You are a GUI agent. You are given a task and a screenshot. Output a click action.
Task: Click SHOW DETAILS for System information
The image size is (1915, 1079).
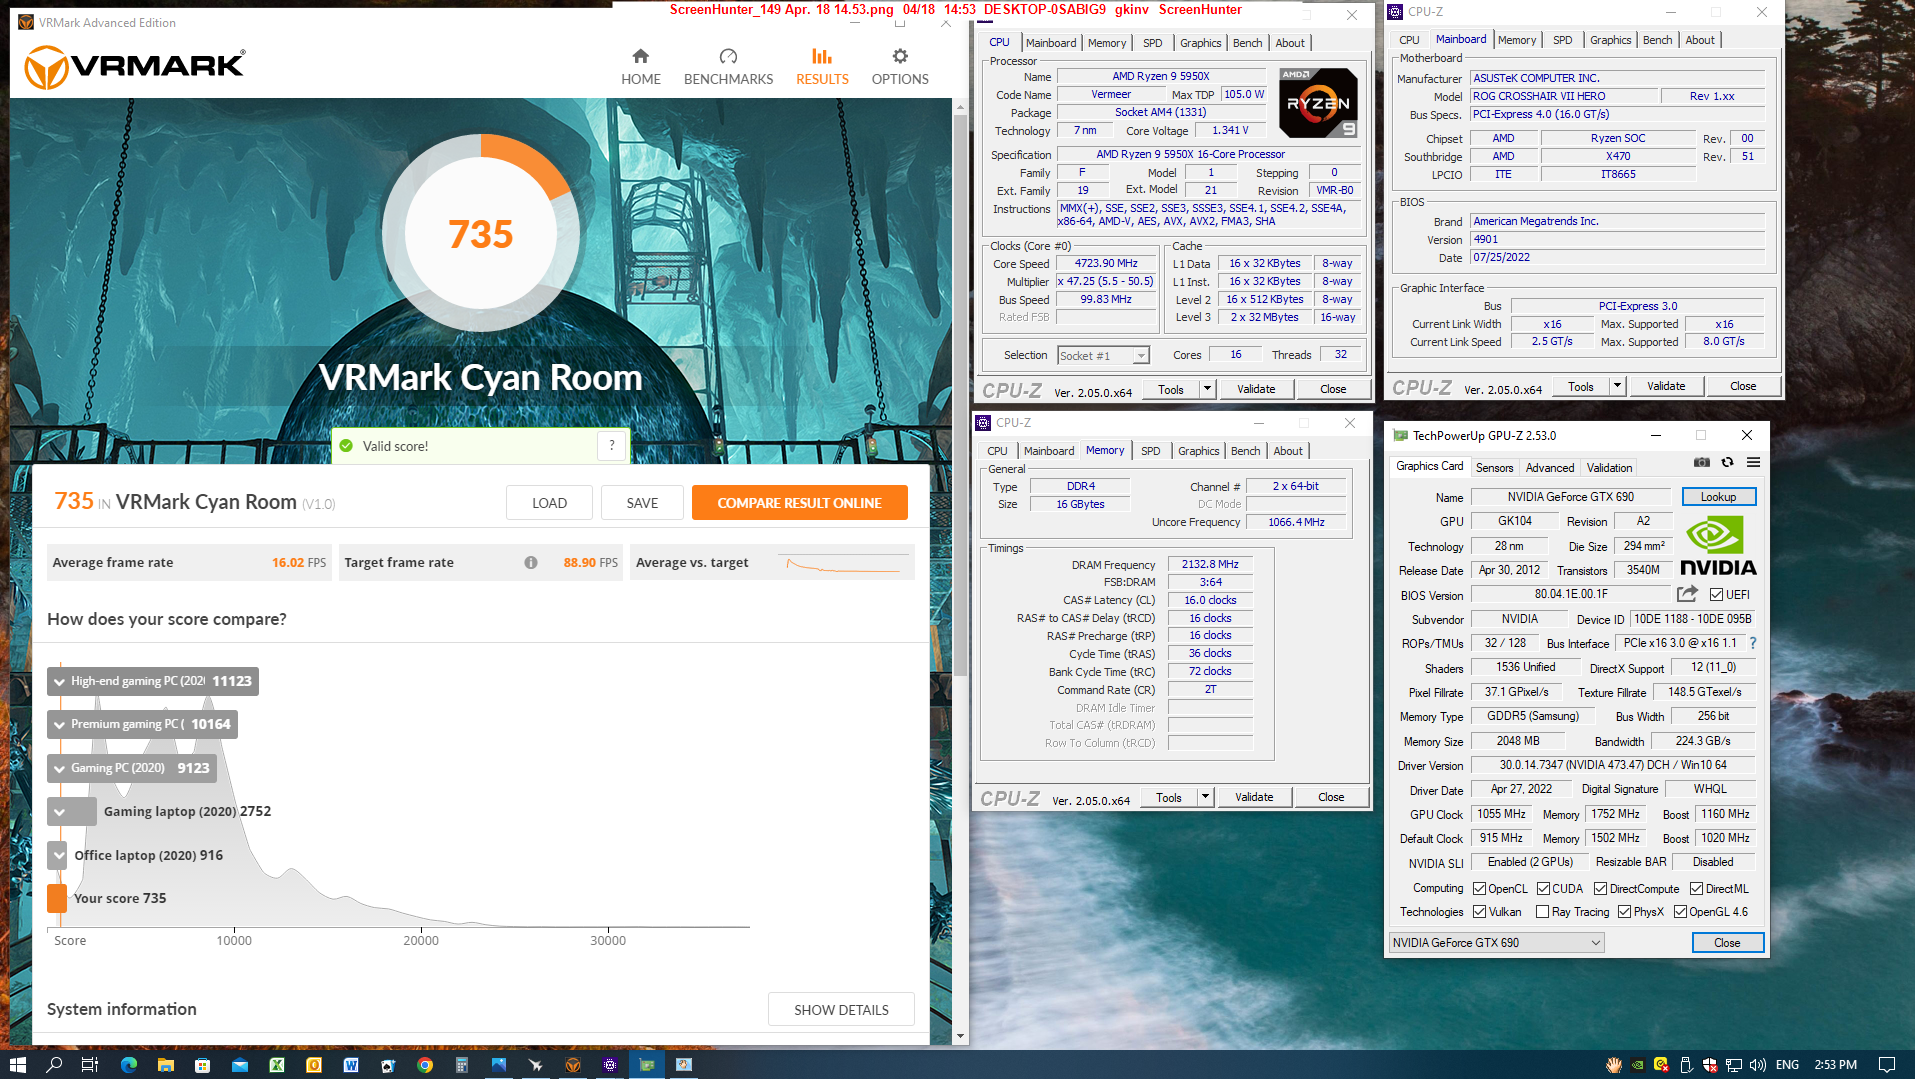click(x=841, y=1010)
